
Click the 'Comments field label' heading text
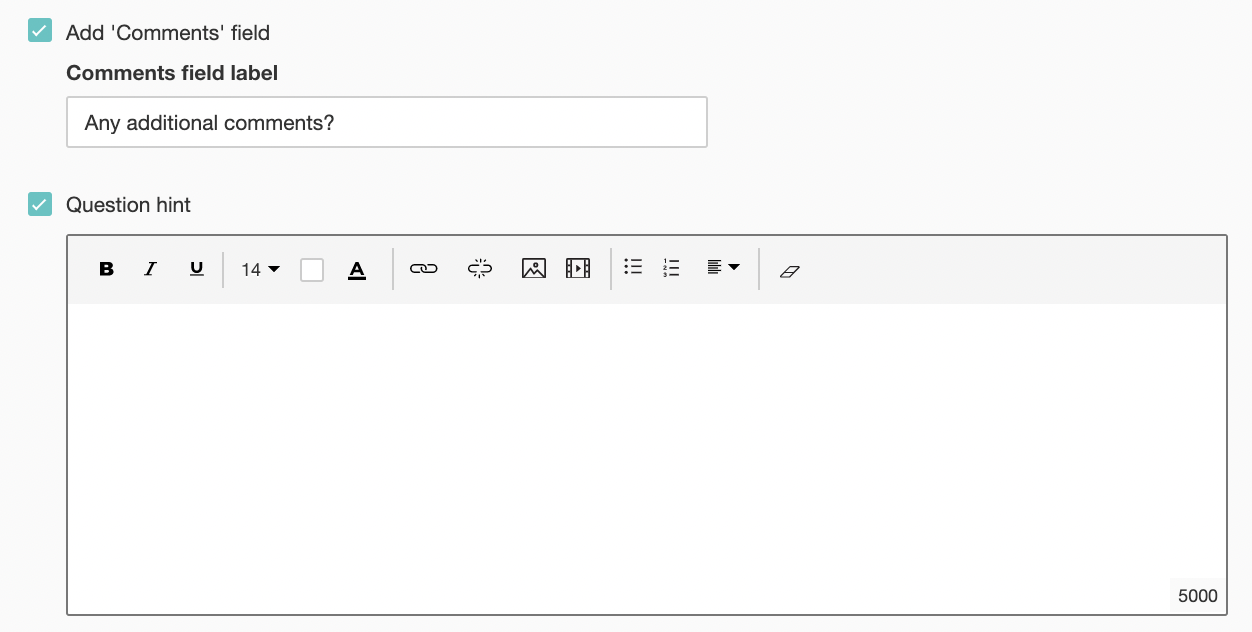point(172,73)
